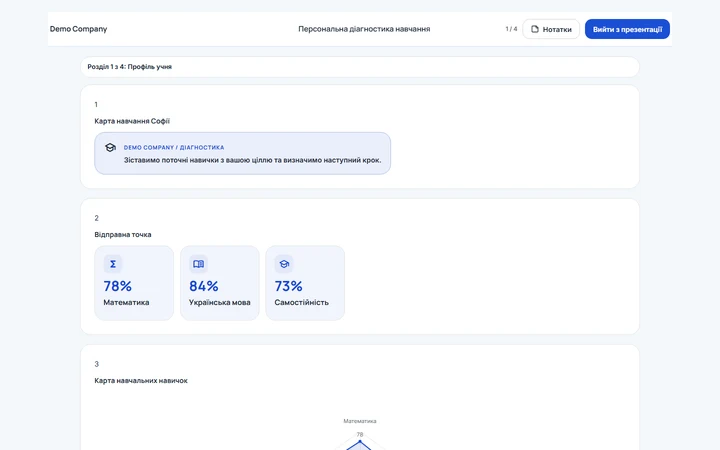This screenshot has height=450, width=720.
Task: Click the note page icon in Нотатки
Action: point(535,29)
